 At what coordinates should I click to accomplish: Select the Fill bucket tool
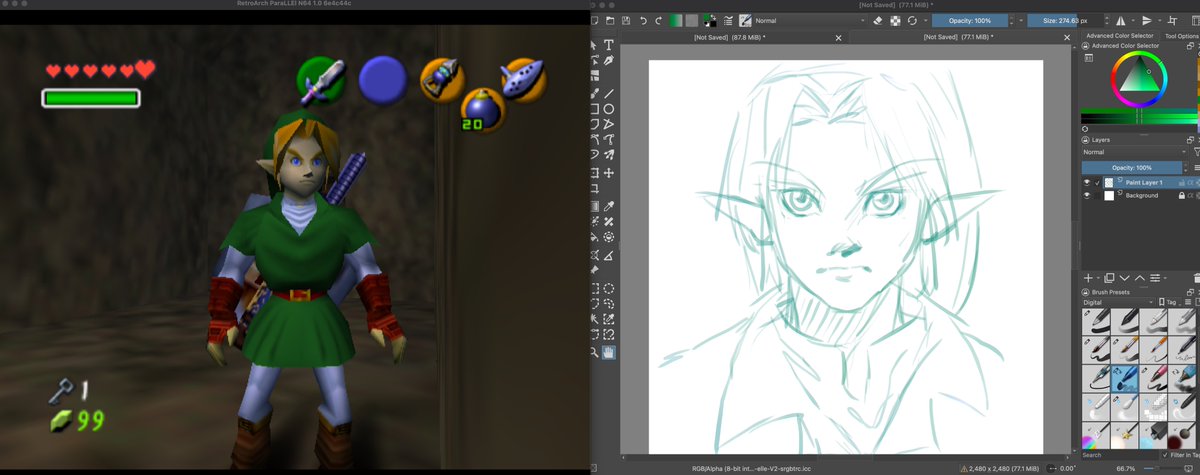coord(594,237)
